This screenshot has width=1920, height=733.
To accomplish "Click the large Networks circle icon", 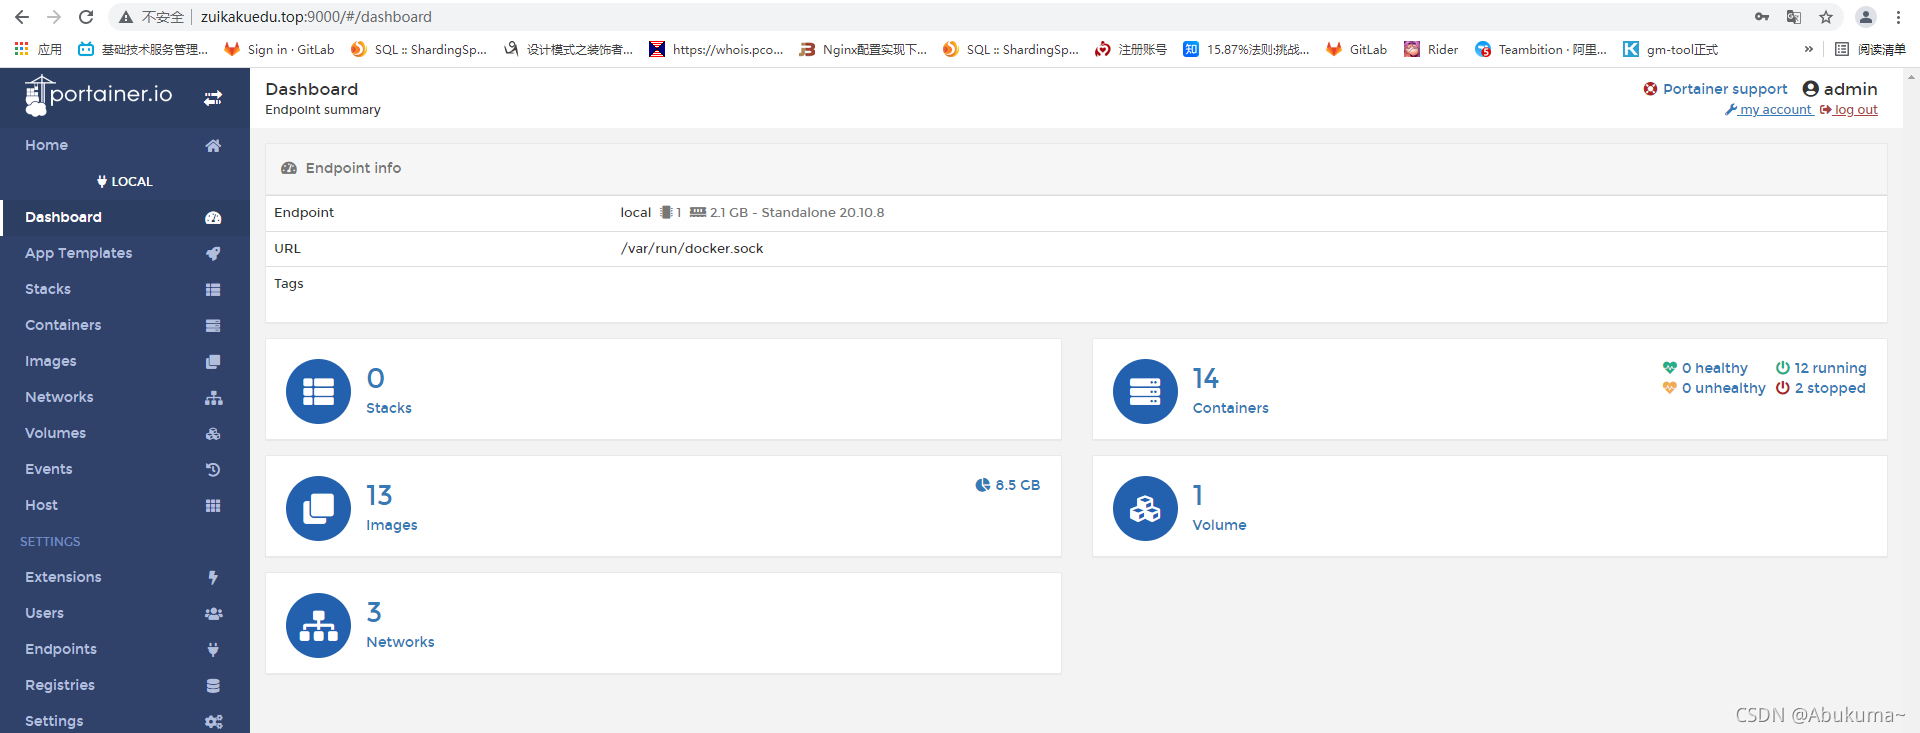I will pyautogui.click(x=318, y=625).
